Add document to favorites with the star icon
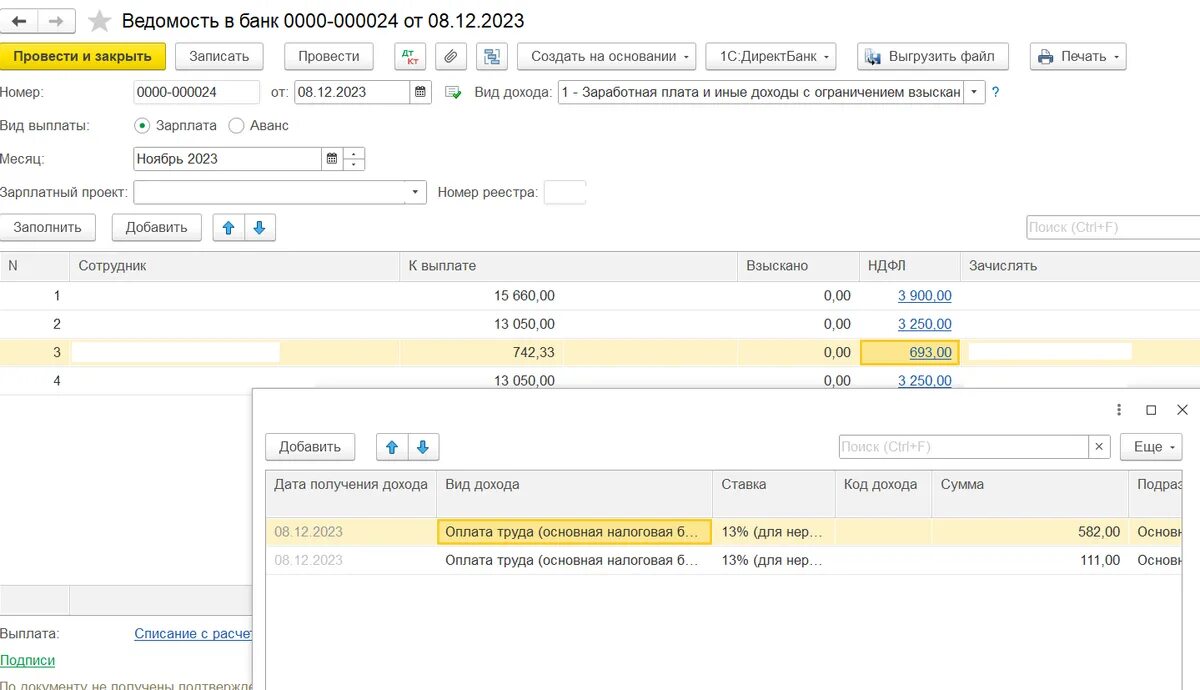1200x690 pixels. (99, 21)
